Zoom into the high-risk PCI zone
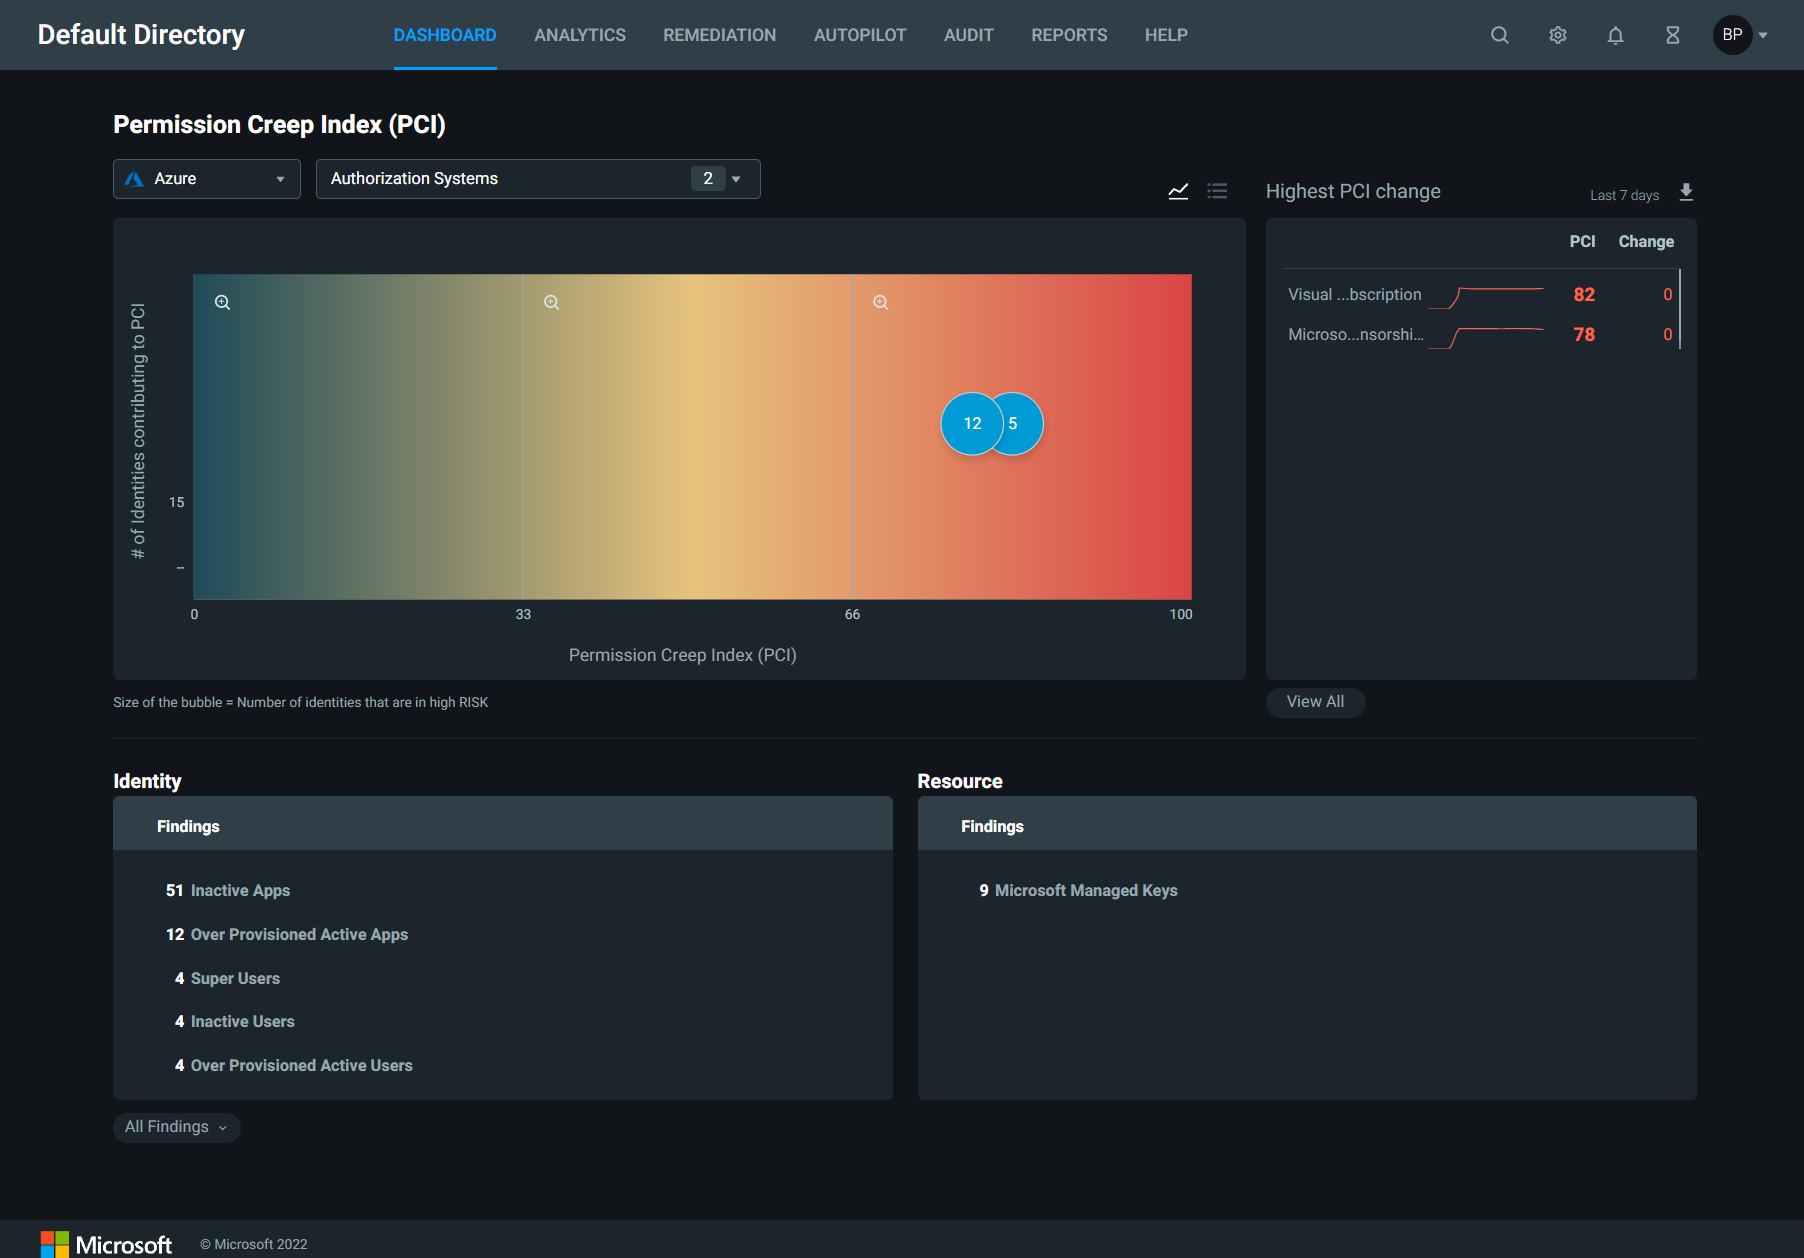 point(880,302)
